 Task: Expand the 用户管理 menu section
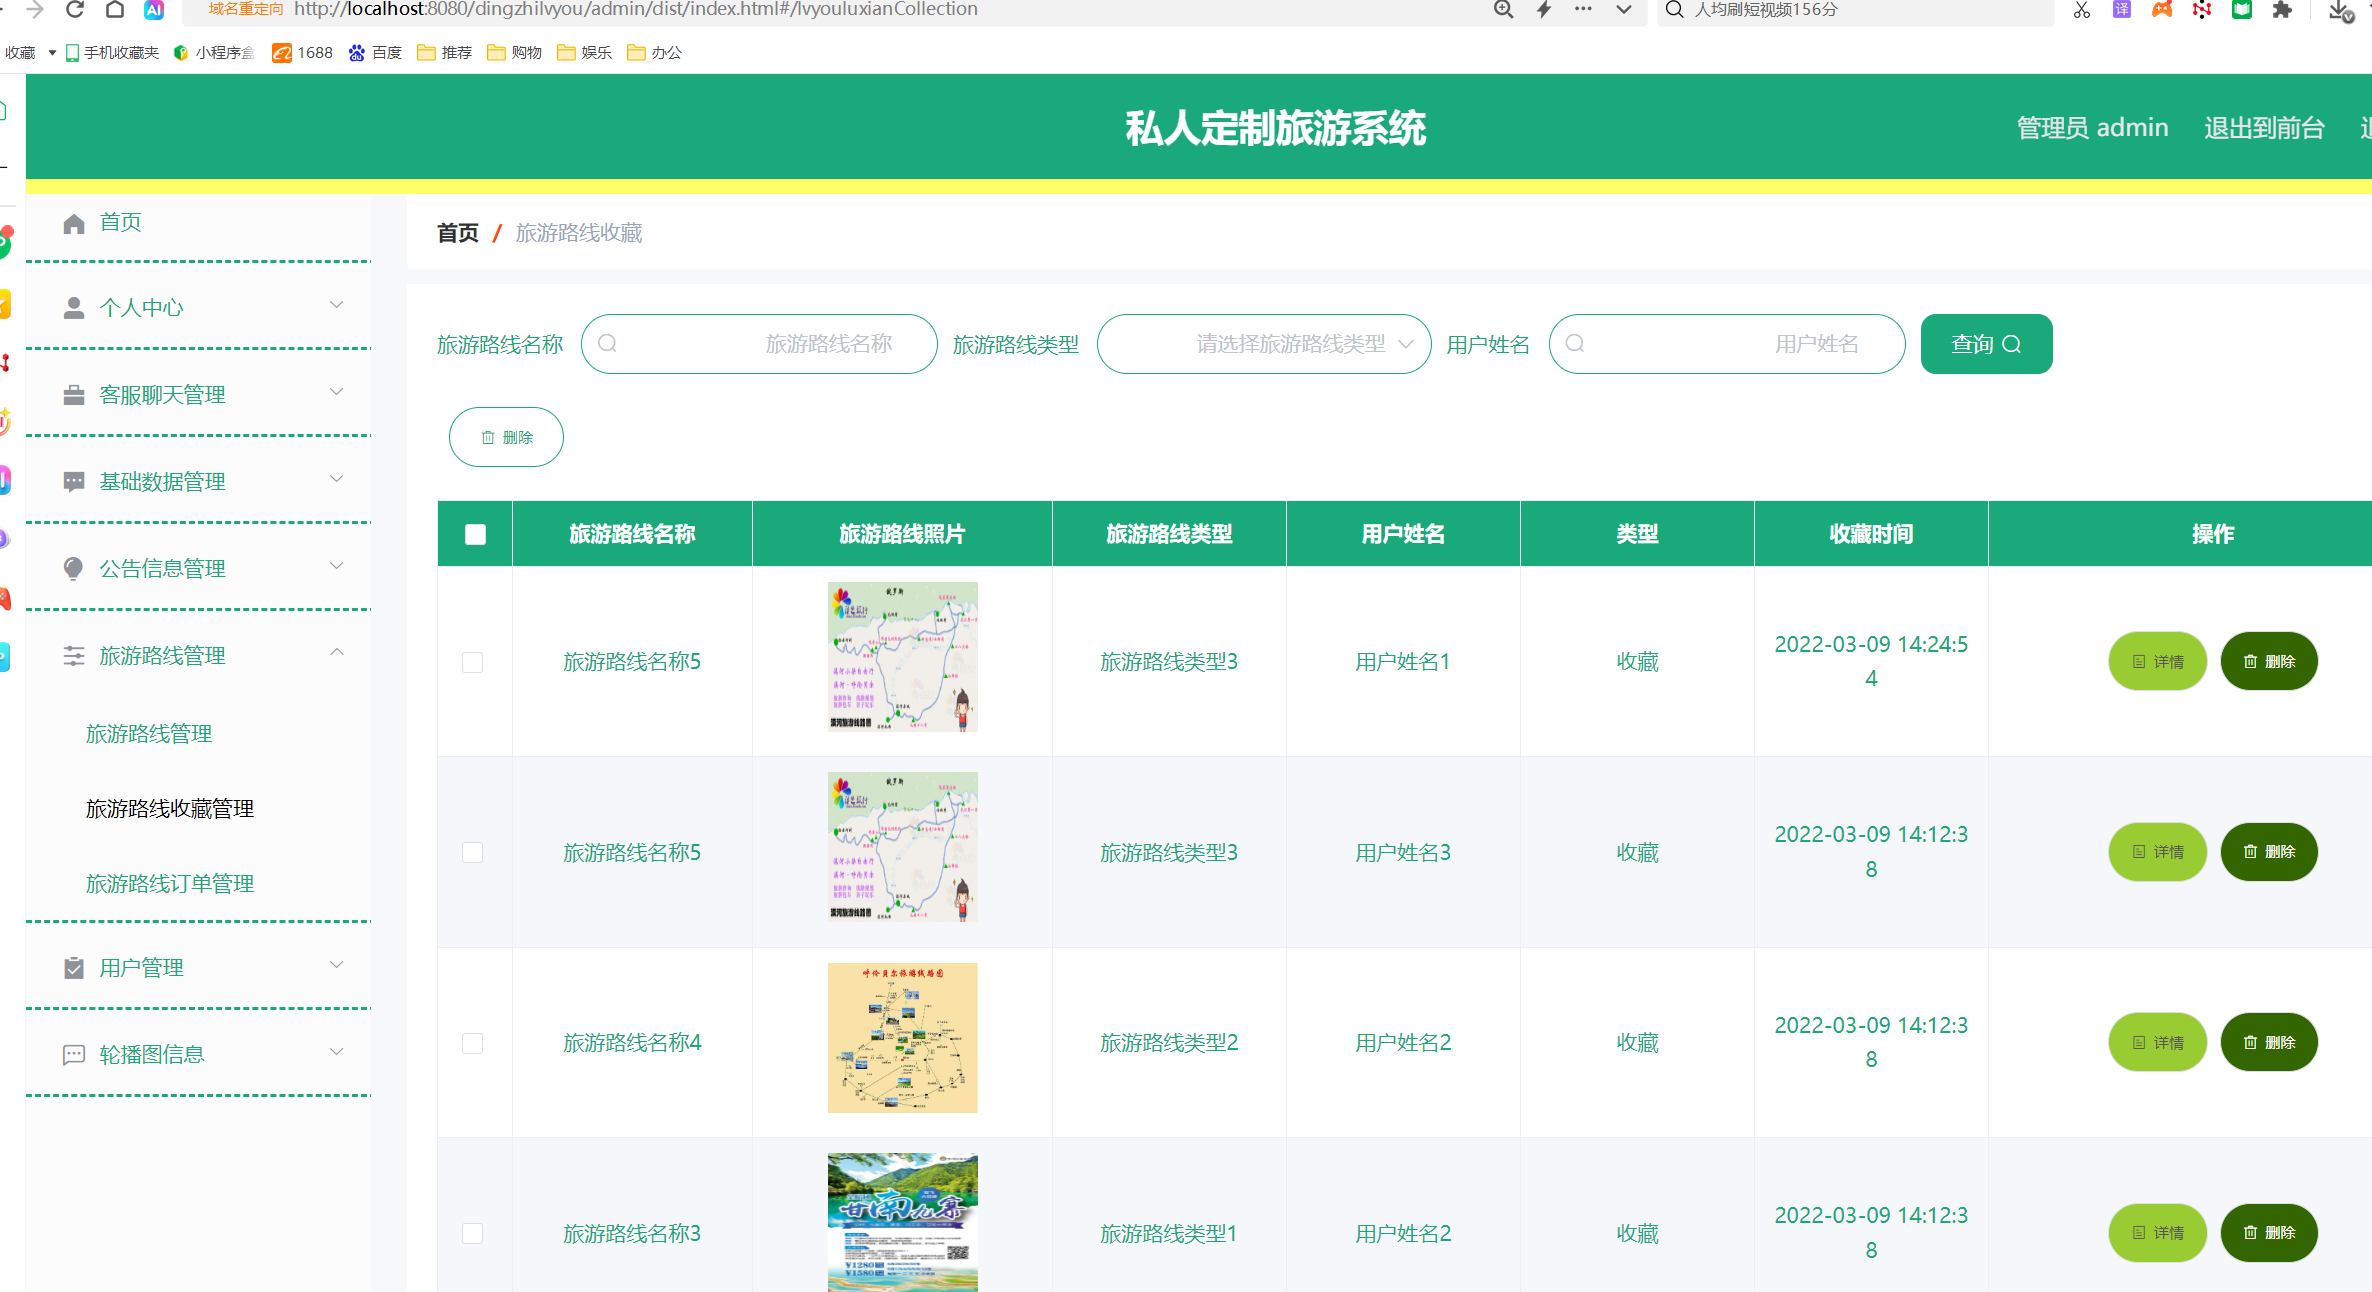(x=337, y=964)
